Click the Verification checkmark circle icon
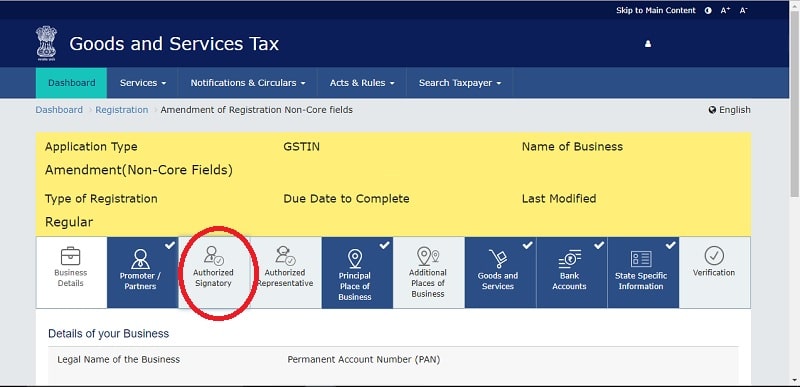 pyautogui.click(x=714, y=255)
